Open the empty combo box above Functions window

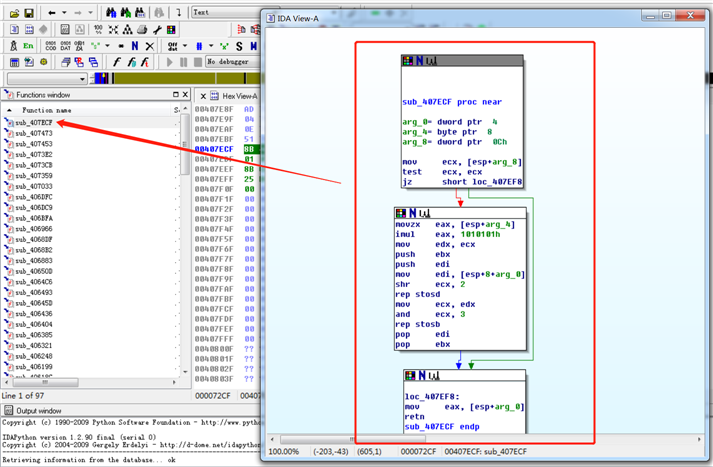47,79
